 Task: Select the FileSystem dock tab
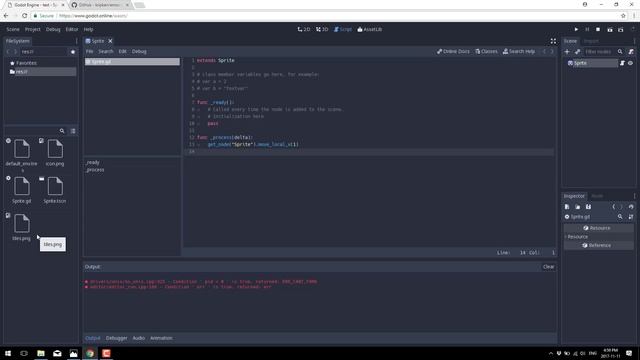pyautogui.click(x=18, y=41)
